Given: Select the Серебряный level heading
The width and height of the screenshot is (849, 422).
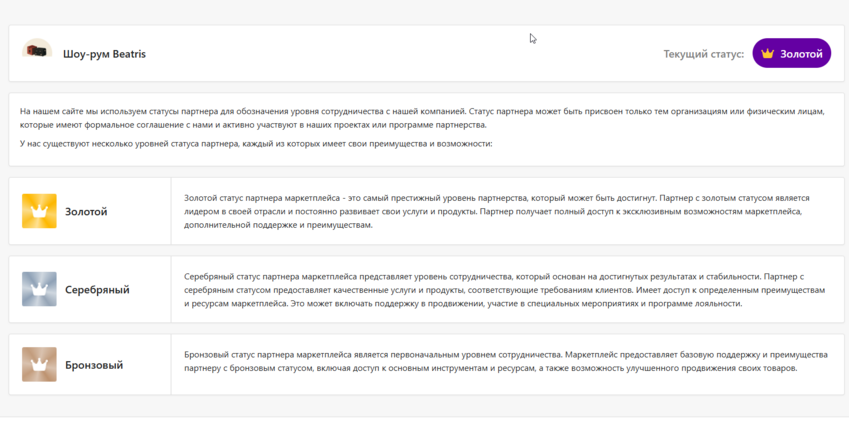Looking at the screenshot, I should [x=97, y=290].
